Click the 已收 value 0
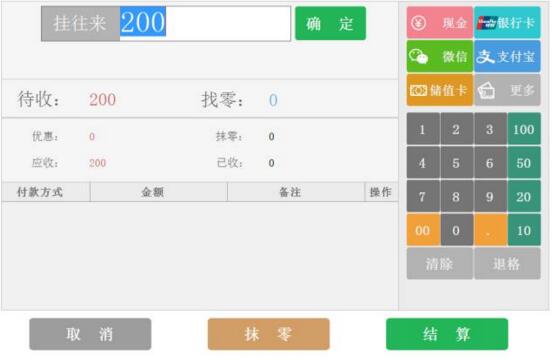This screenshot has height=361, width=553. tap(271, 163)
